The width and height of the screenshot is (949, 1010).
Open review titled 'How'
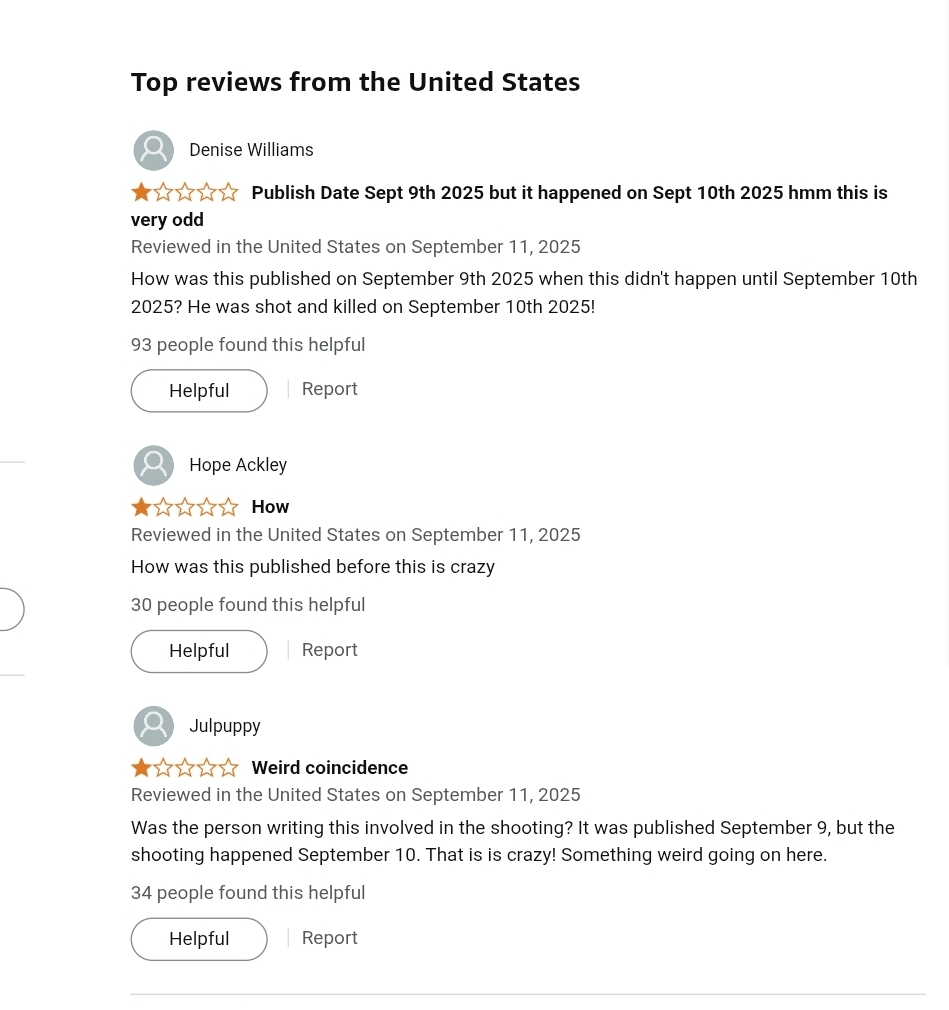click(x=270, y=507)
